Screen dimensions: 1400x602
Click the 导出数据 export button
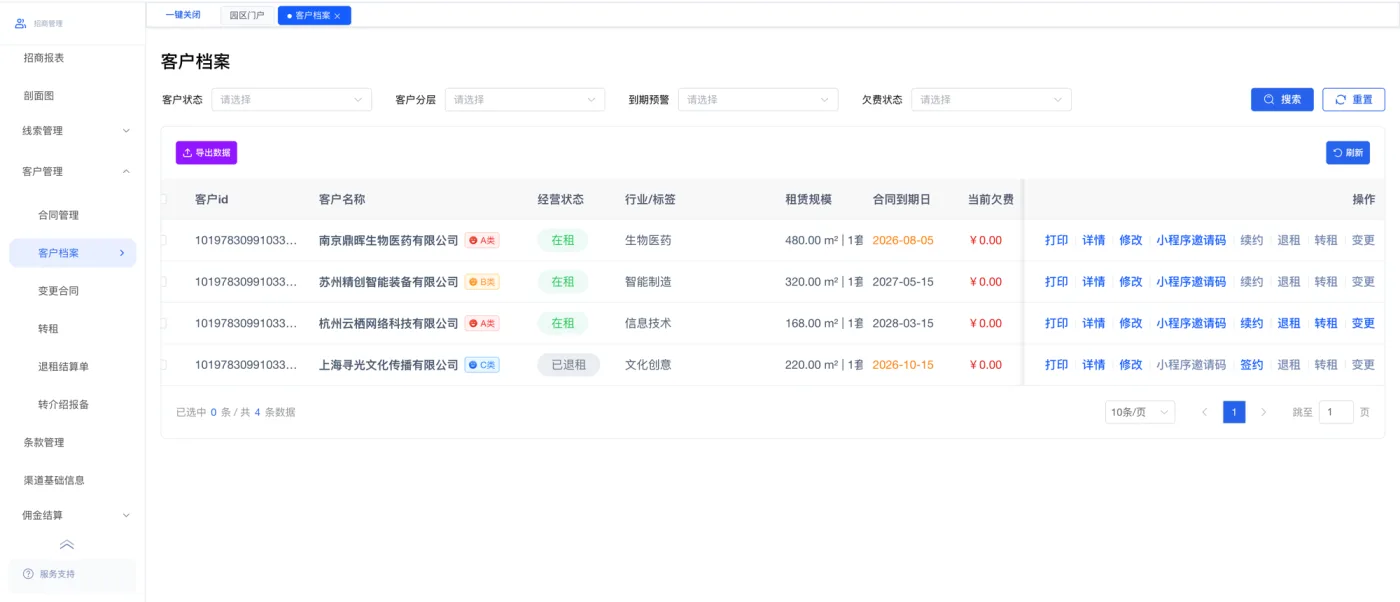pos(206,153)
